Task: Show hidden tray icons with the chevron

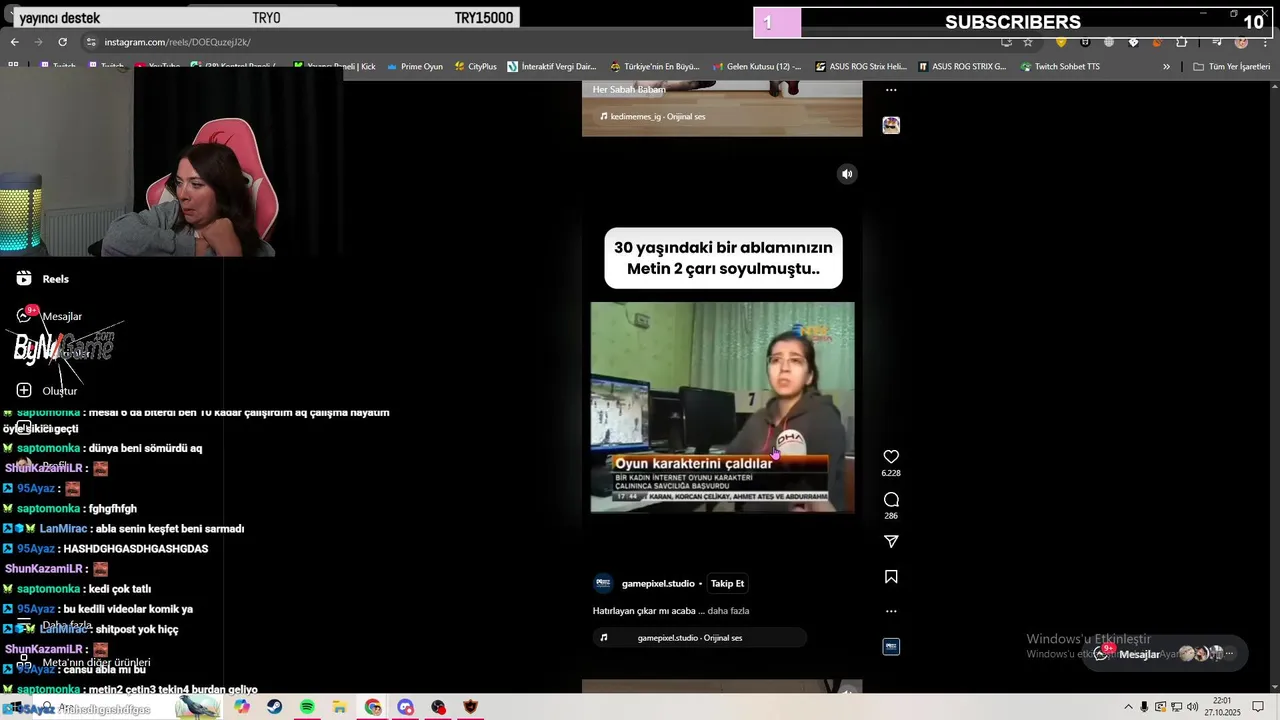Action: 1129,707
